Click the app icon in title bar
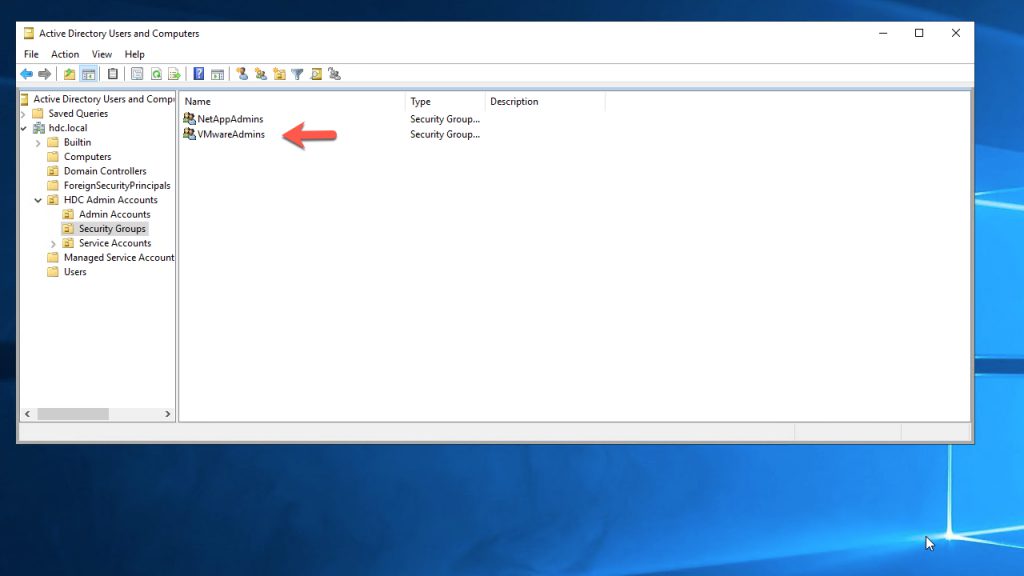The width and height of the screenshot is (1024, 576). click(x=29, y=33)
